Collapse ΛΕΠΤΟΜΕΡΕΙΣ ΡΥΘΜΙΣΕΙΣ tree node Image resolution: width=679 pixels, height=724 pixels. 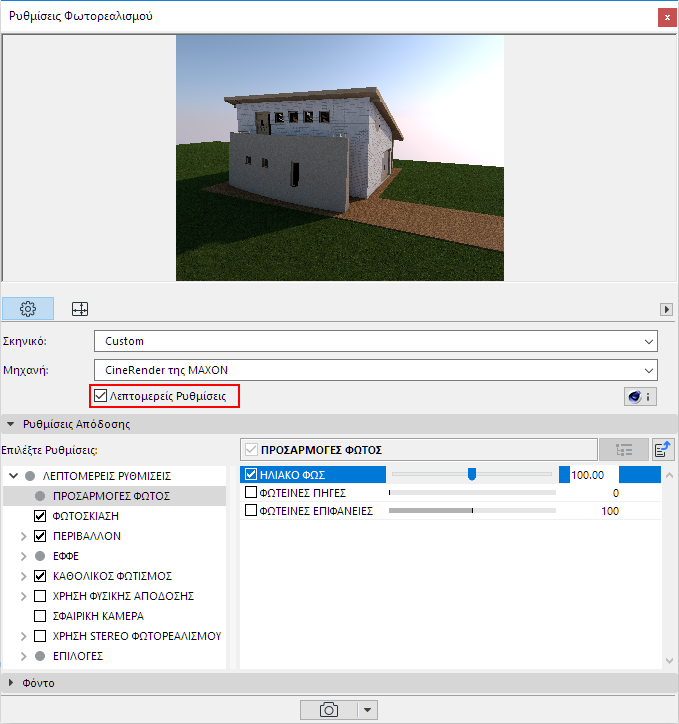(x=13, y=476)
